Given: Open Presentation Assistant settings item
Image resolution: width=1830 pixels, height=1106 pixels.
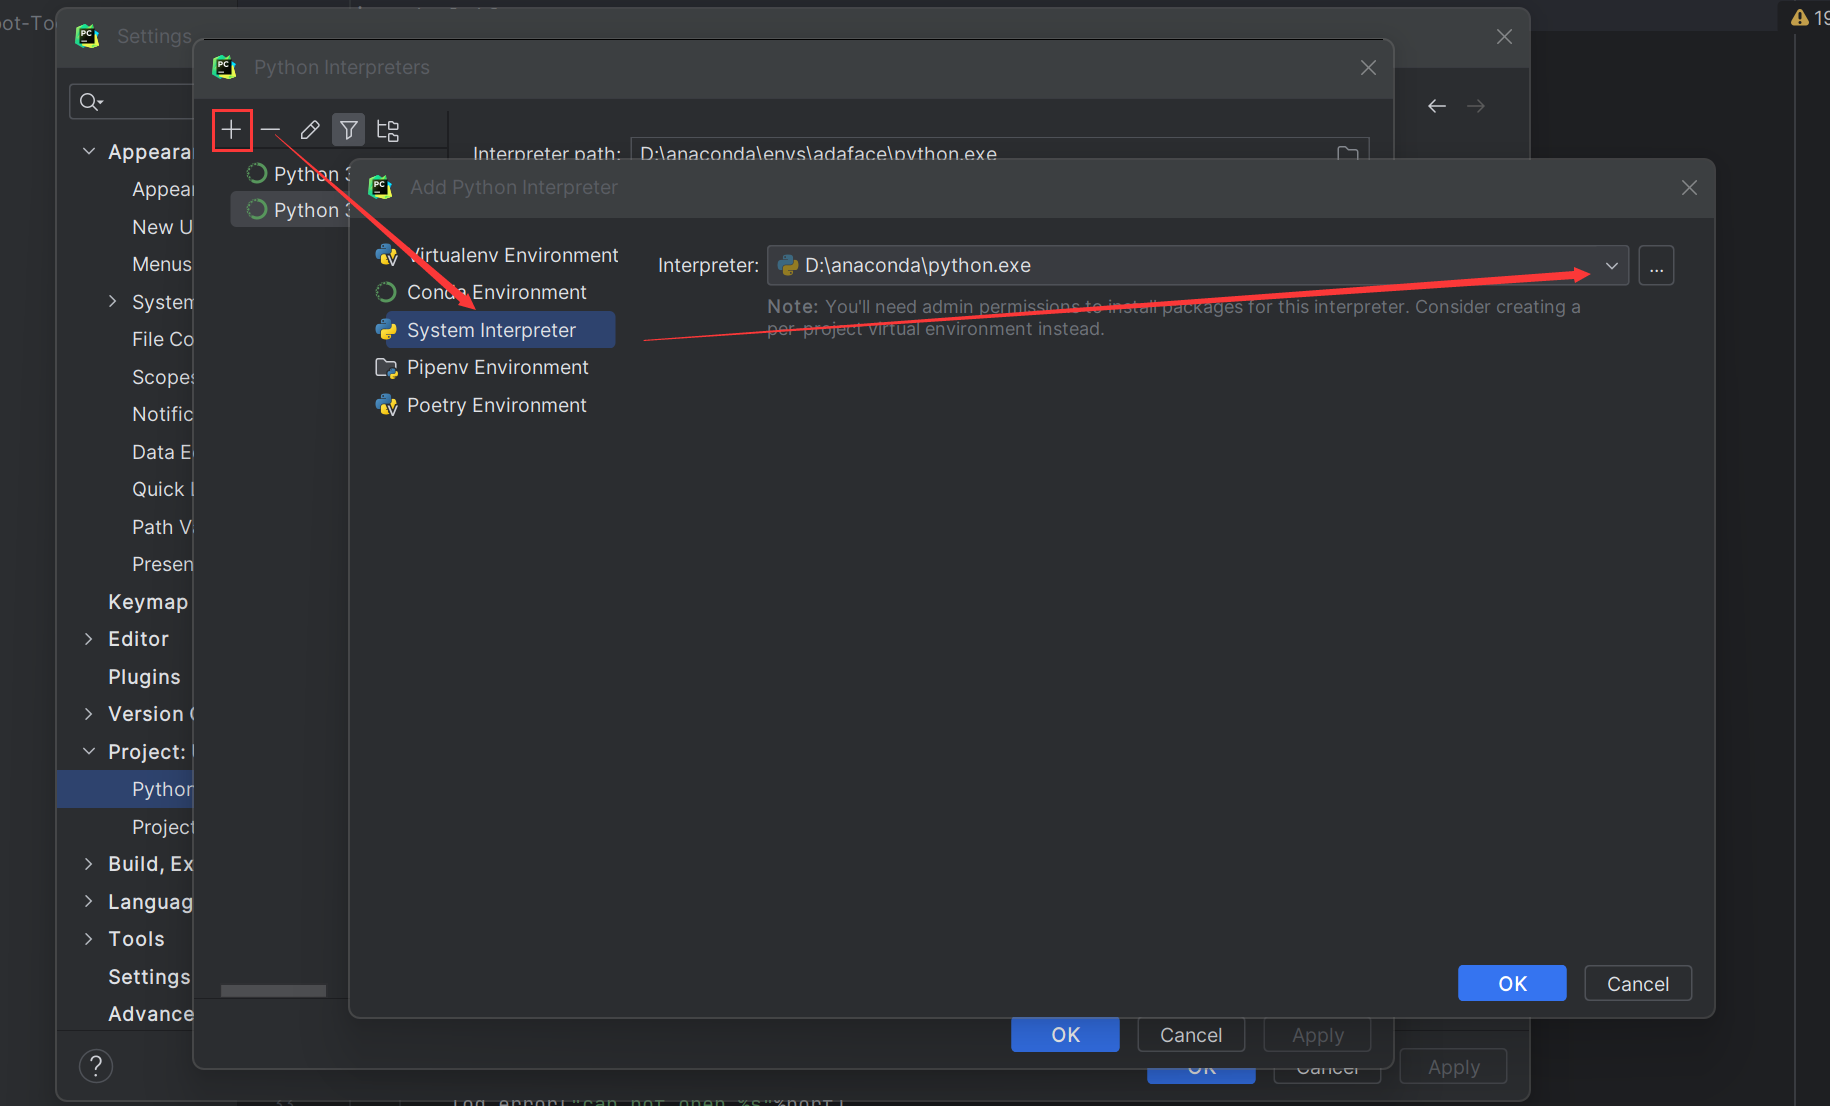Looking at the screenshot, I should point(163,564).
